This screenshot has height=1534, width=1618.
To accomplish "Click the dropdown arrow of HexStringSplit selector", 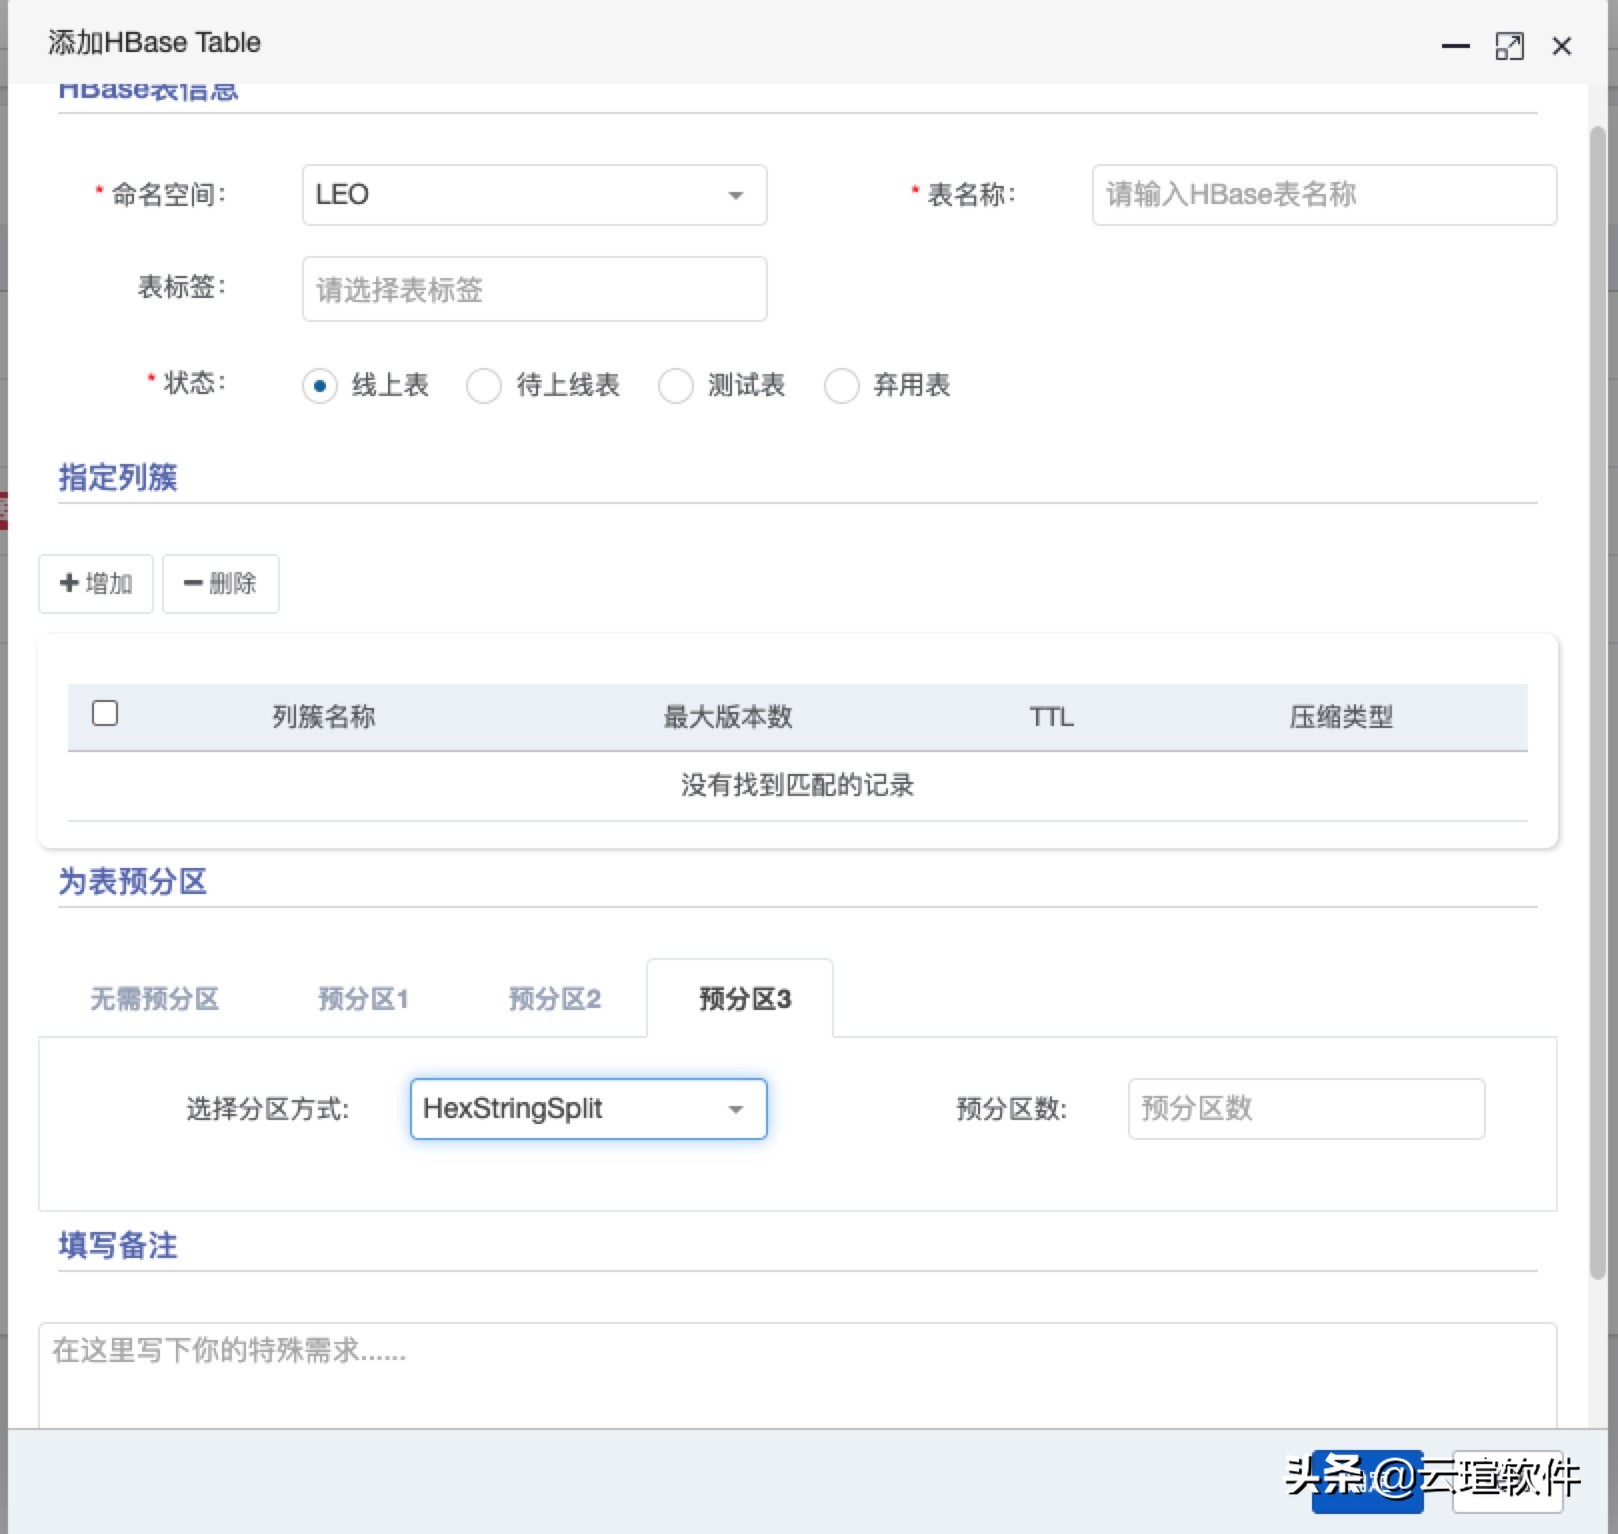I will (736, 1109).
